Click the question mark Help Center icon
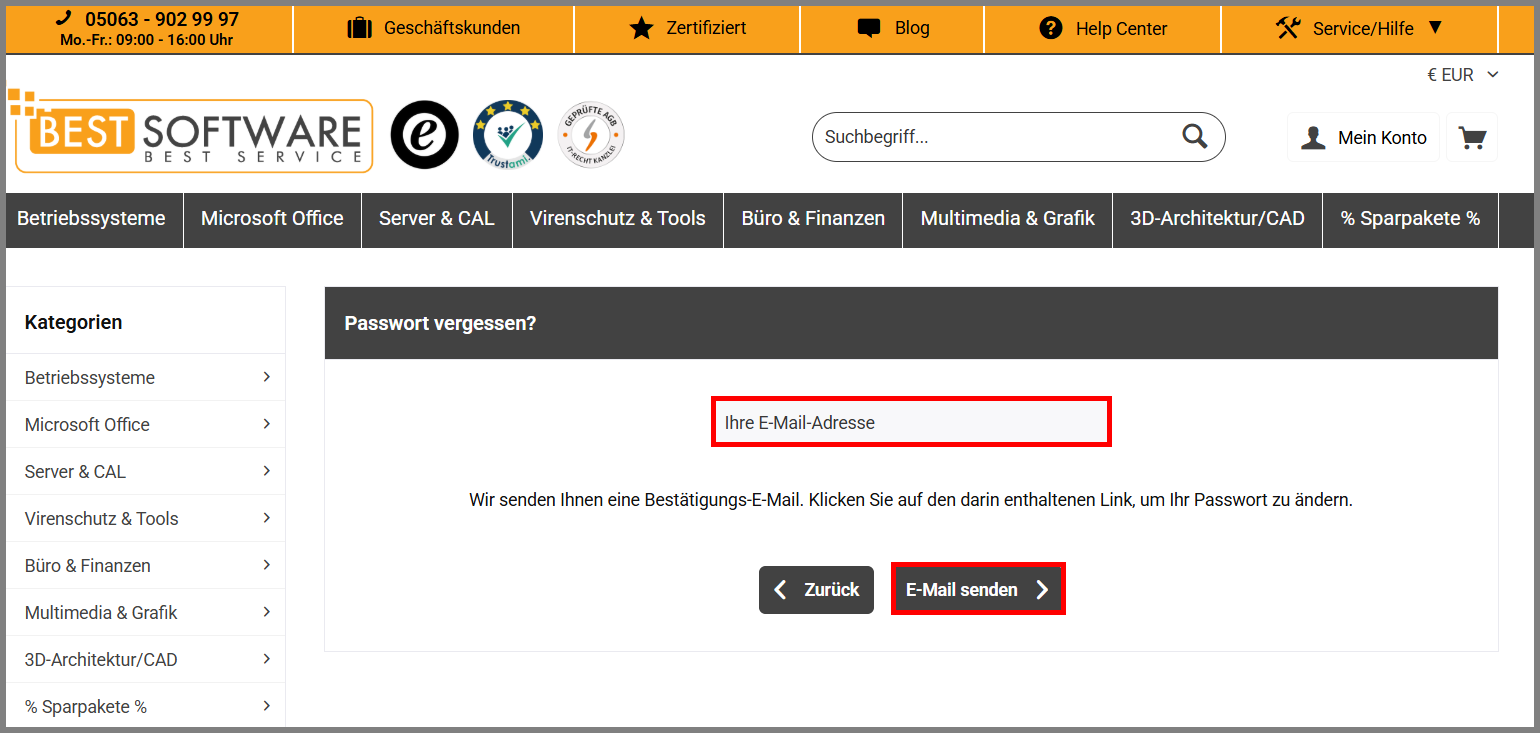This screenshot has width=1540, height=733. pos(1051,28)
